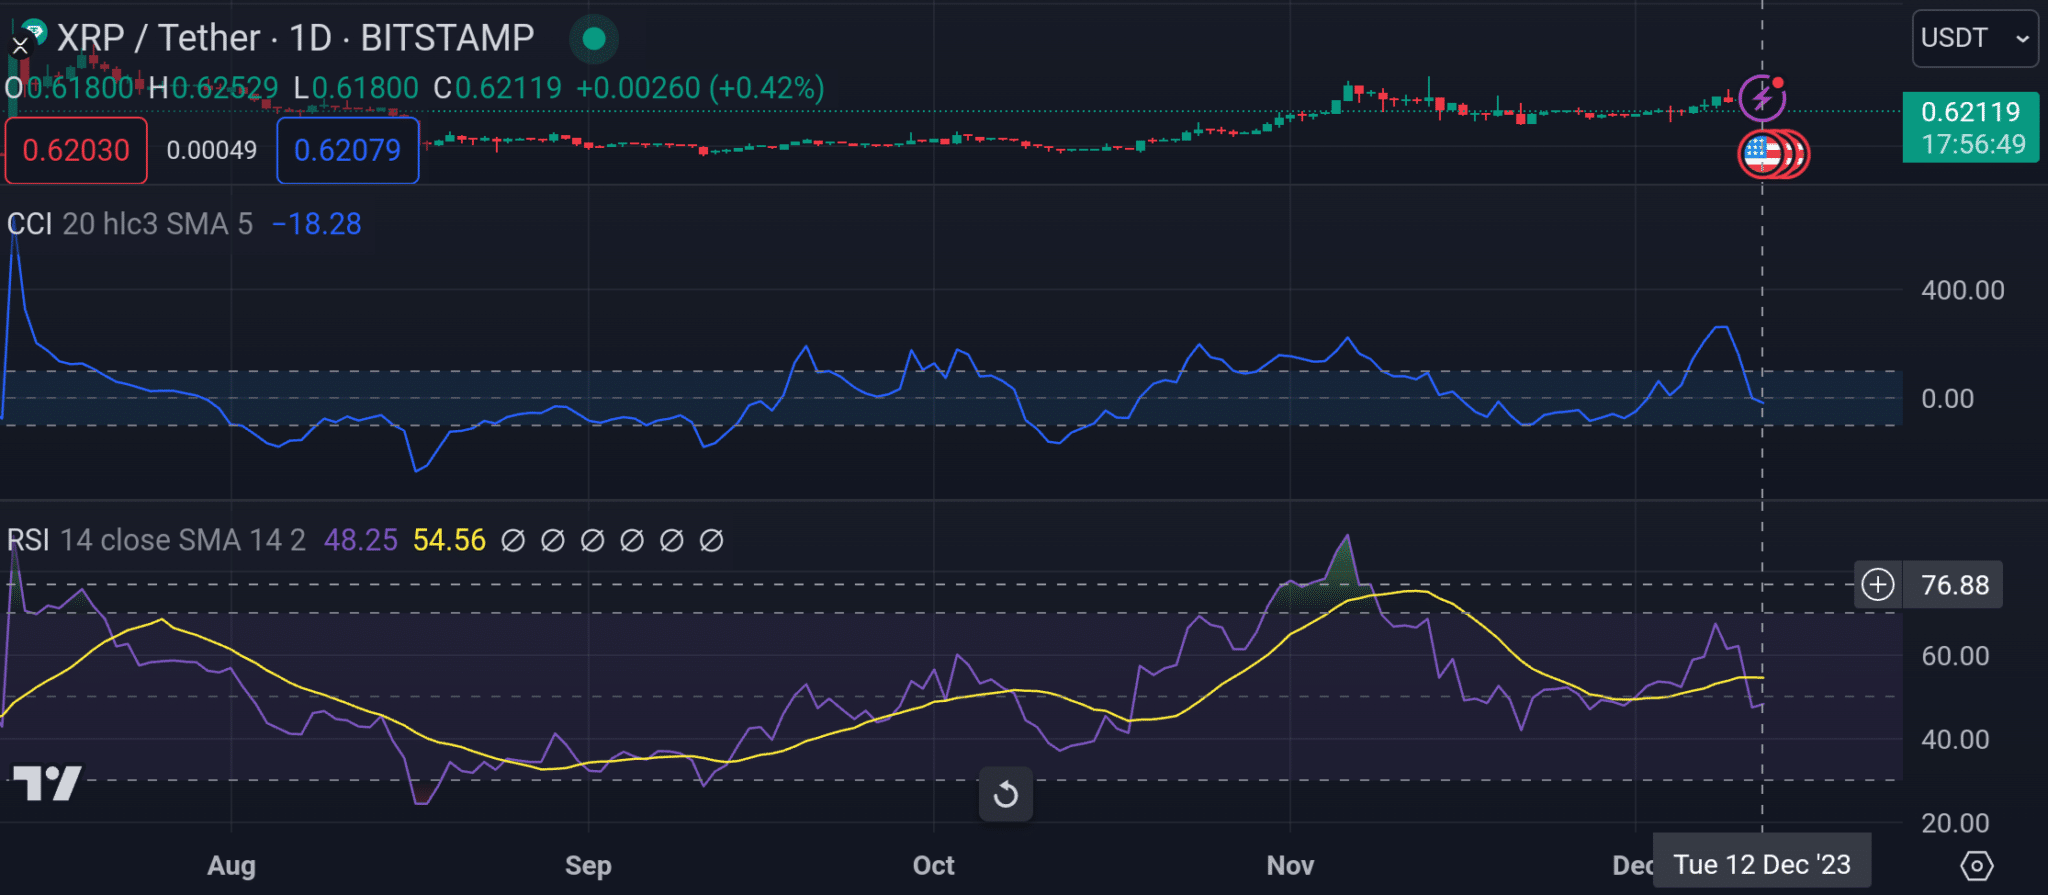The image size is (2048, 895).
Task: Select the CCI indicator legend title
Action: (x=29, y=224)
